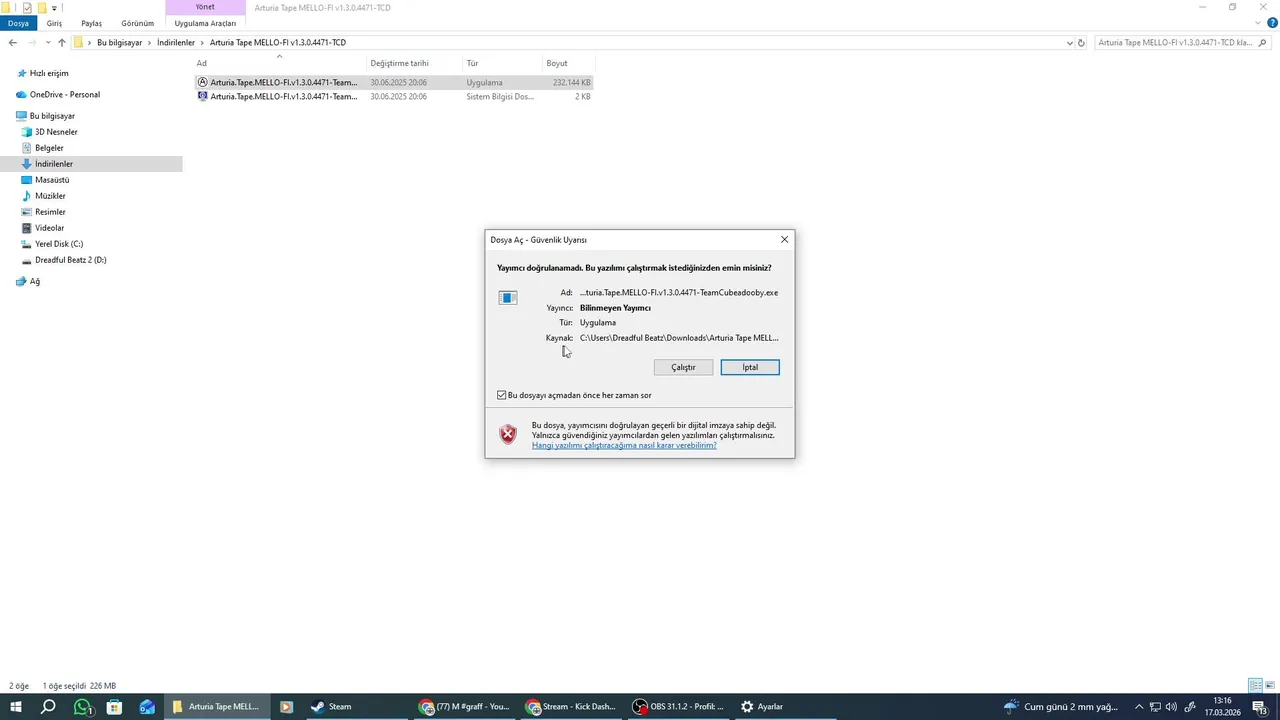Select the Sistem Bilgisi Dosyası file row

point(394,96)
